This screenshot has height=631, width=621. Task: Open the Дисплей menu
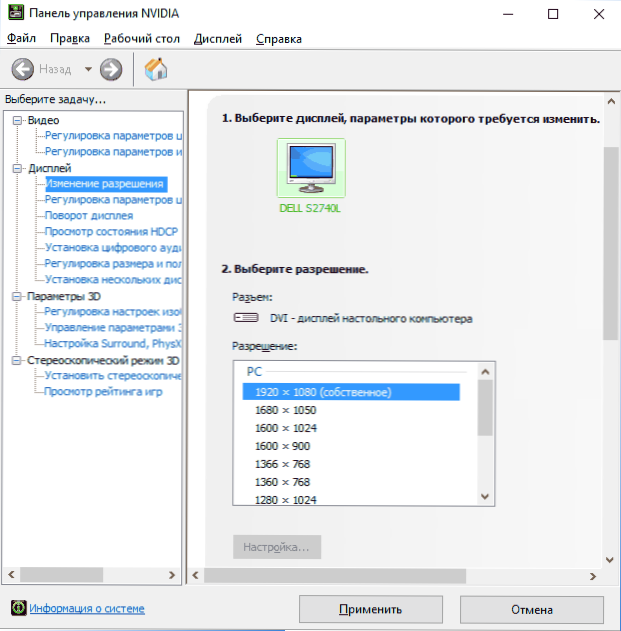coord(218,39)
